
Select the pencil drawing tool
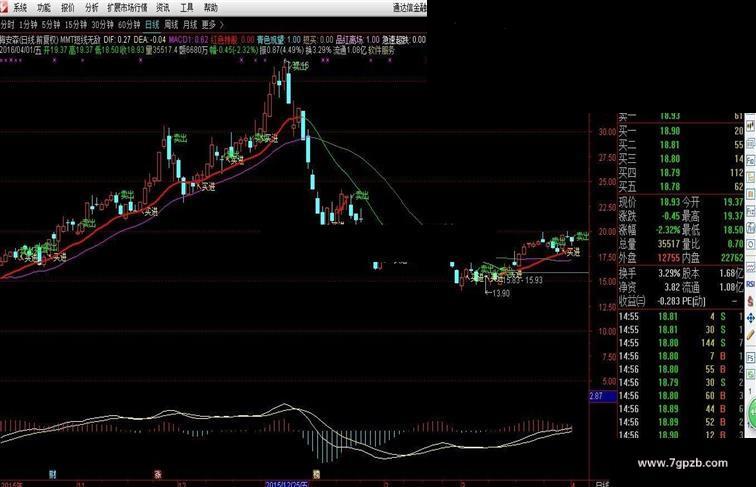click(x=751, y=336)
